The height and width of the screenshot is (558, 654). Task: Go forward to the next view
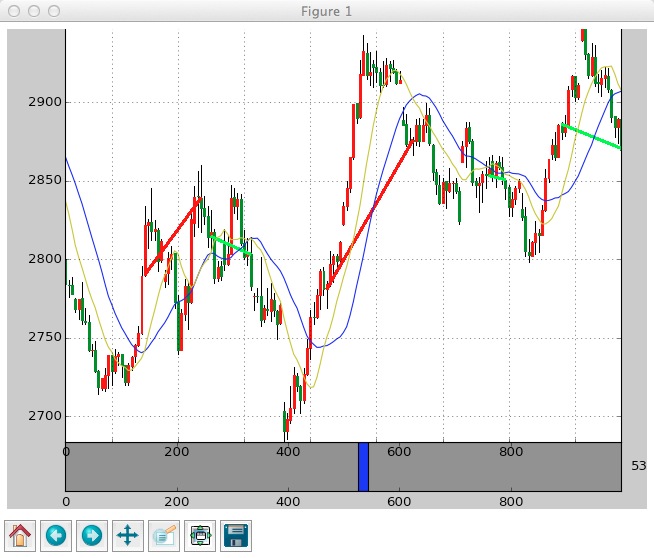point(92,535)
